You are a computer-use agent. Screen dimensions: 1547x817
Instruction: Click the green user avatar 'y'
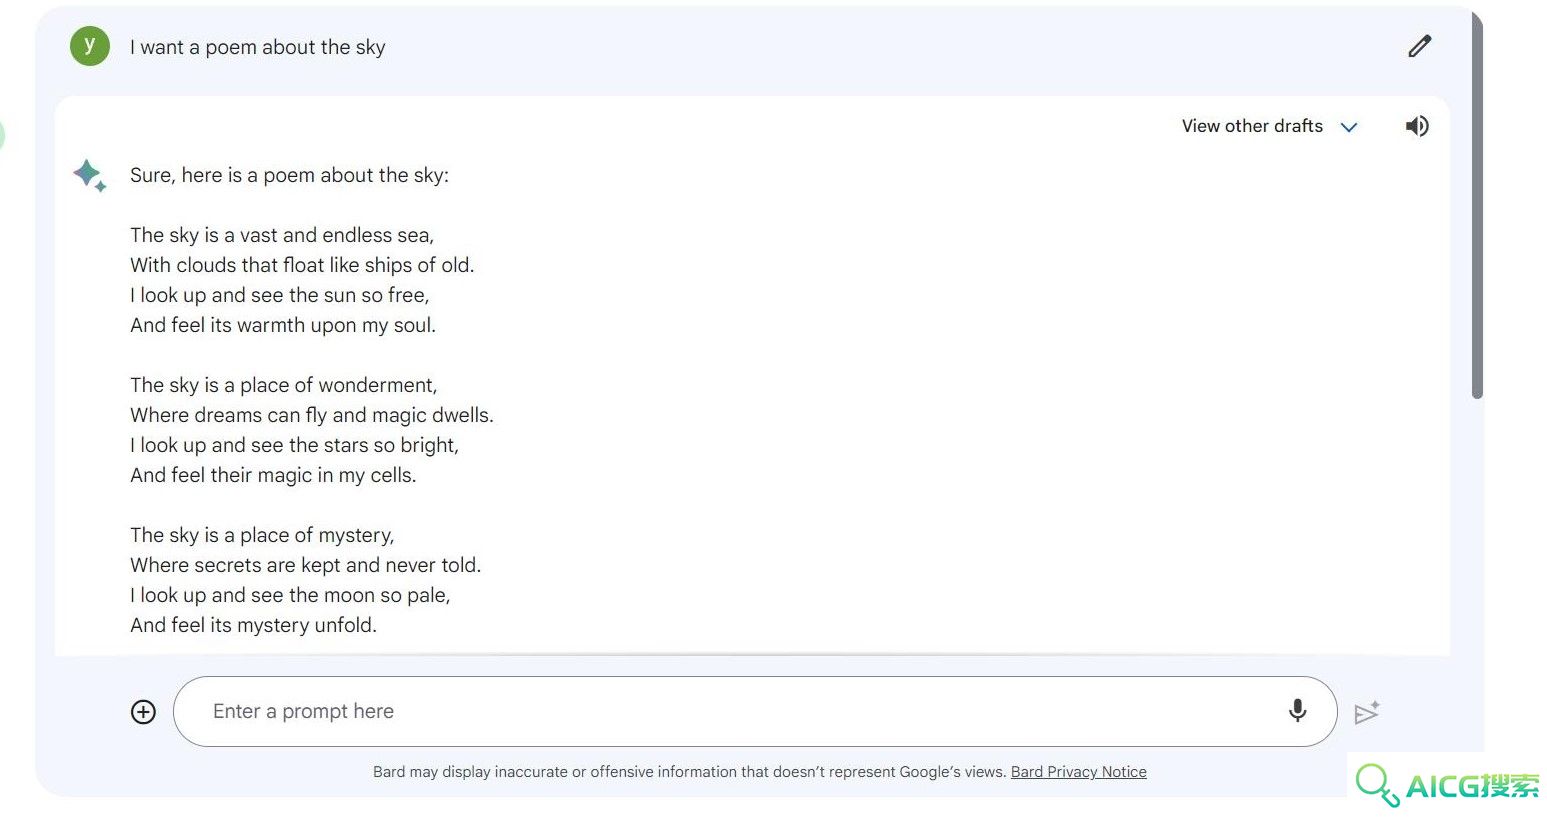coord(90,46)
